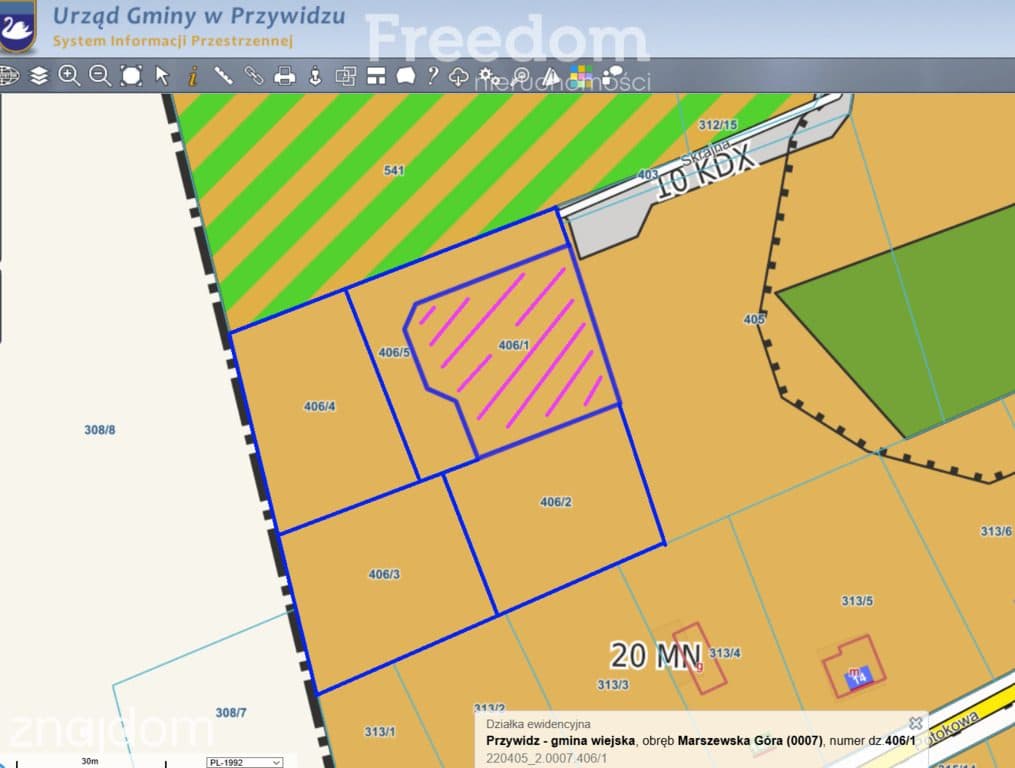Activate the arrow selection tool
The width and height of the screenshot is (1015, 768).
click(x=162, y=76)
